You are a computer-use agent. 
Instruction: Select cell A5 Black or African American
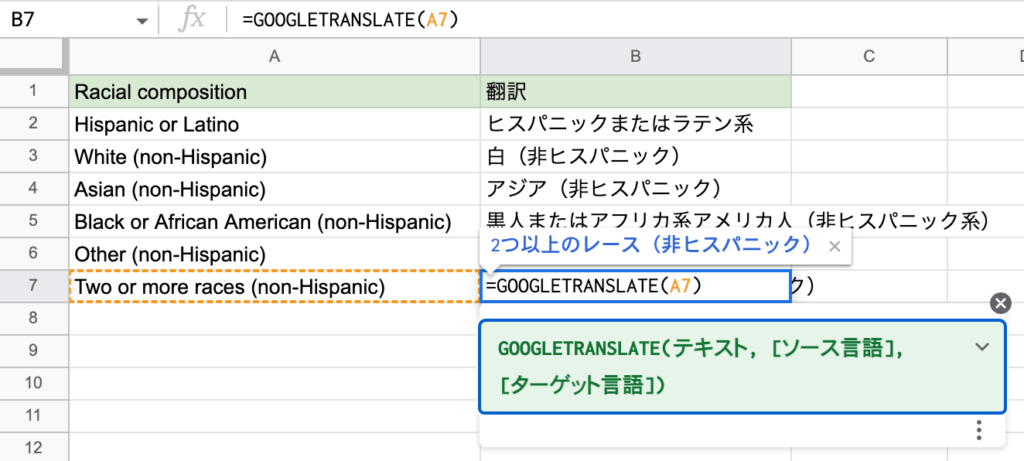274,222
